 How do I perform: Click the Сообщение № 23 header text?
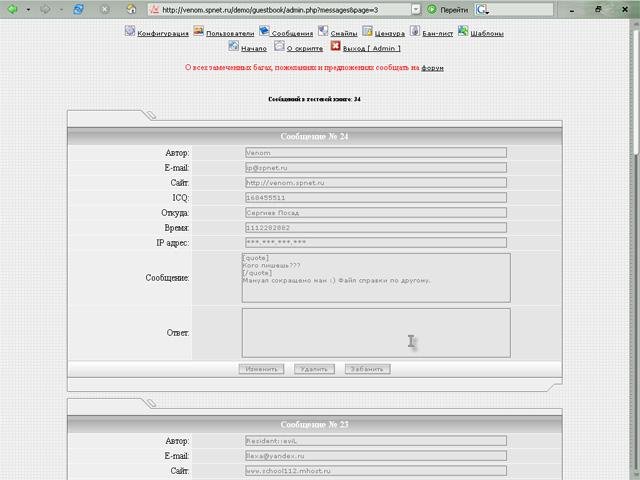(314, 424)
